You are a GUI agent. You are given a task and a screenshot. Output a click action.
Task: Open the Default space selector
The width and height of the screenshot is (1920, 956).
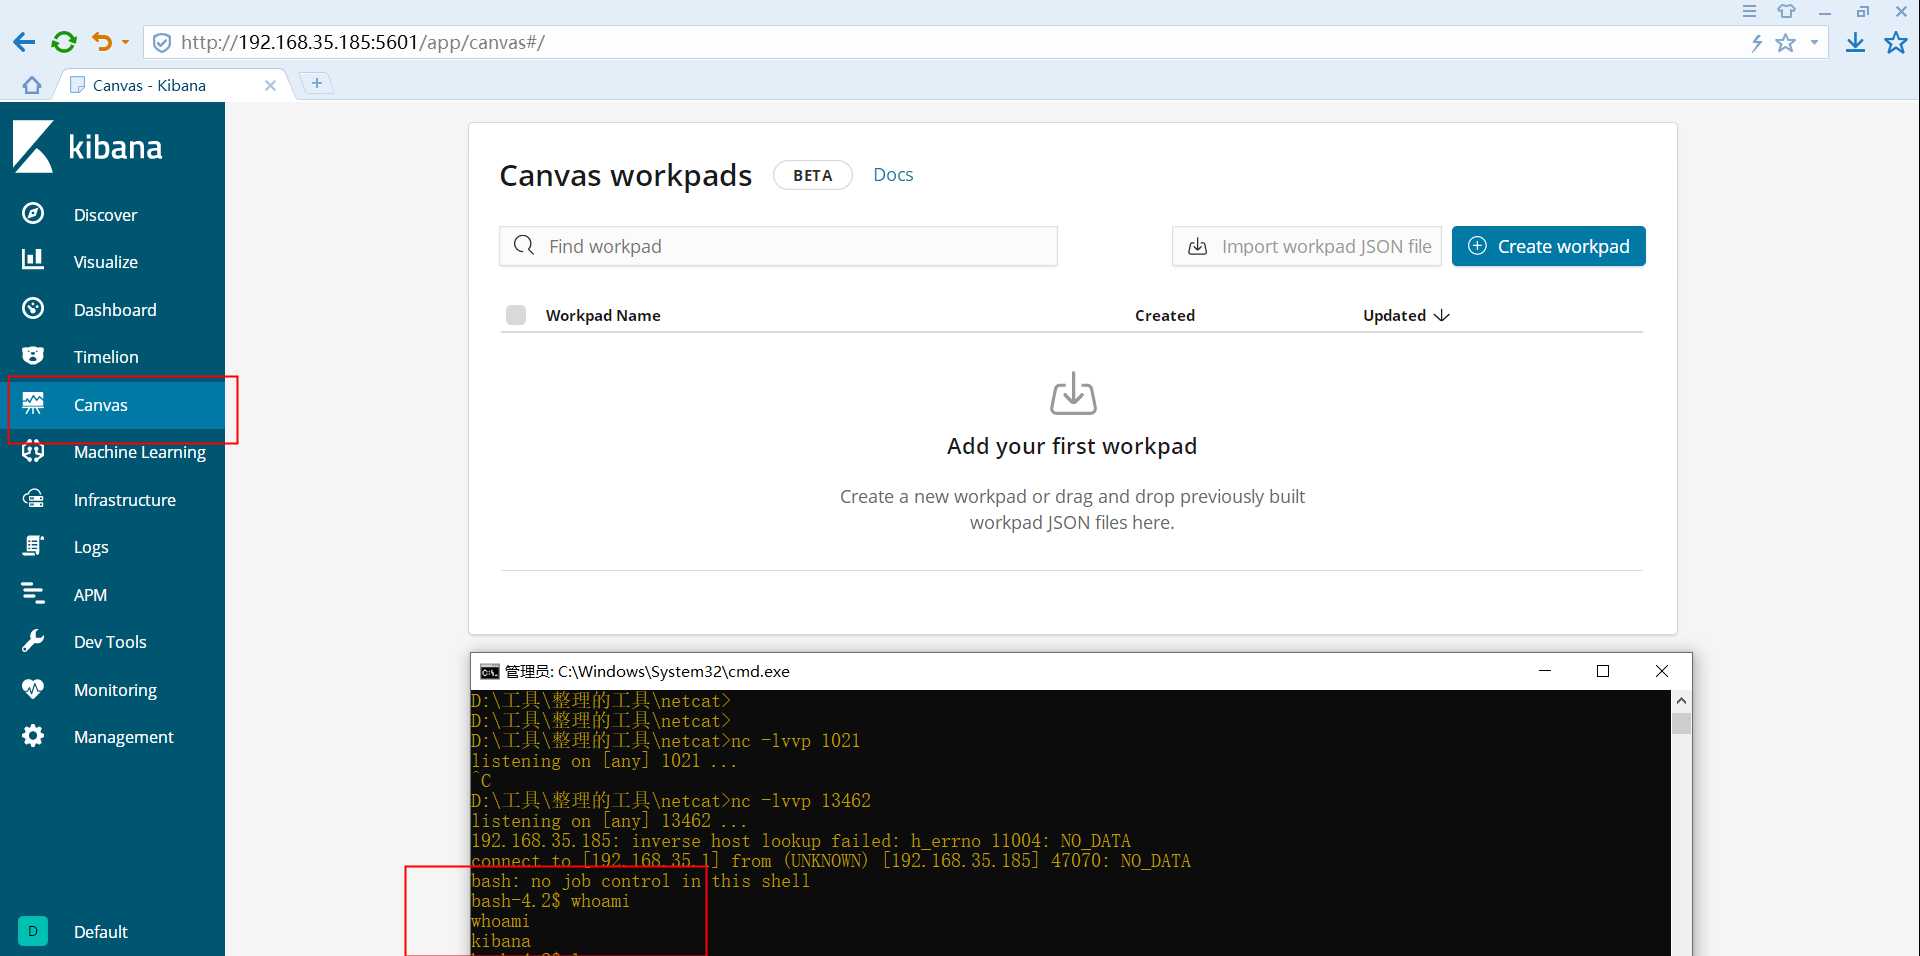pos(112,931)
